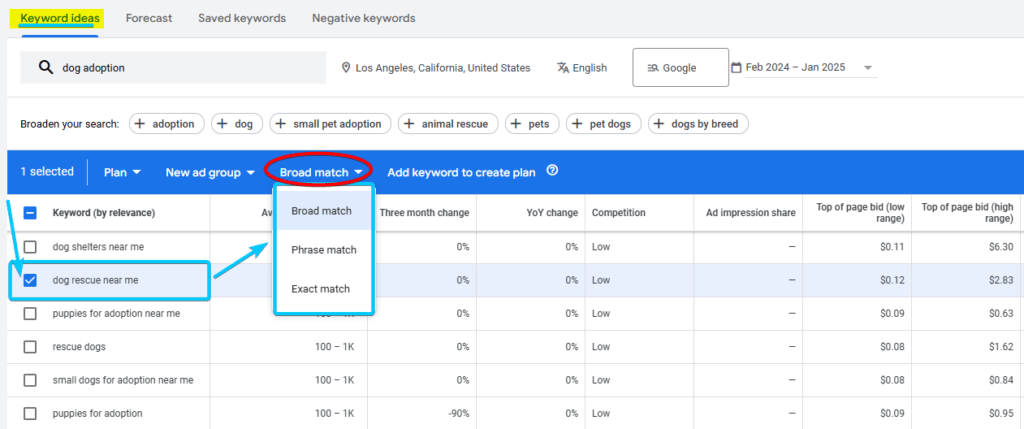Click the $0.63 high range bid
Screen dimensions: 1024x429
click(1000, 313)
